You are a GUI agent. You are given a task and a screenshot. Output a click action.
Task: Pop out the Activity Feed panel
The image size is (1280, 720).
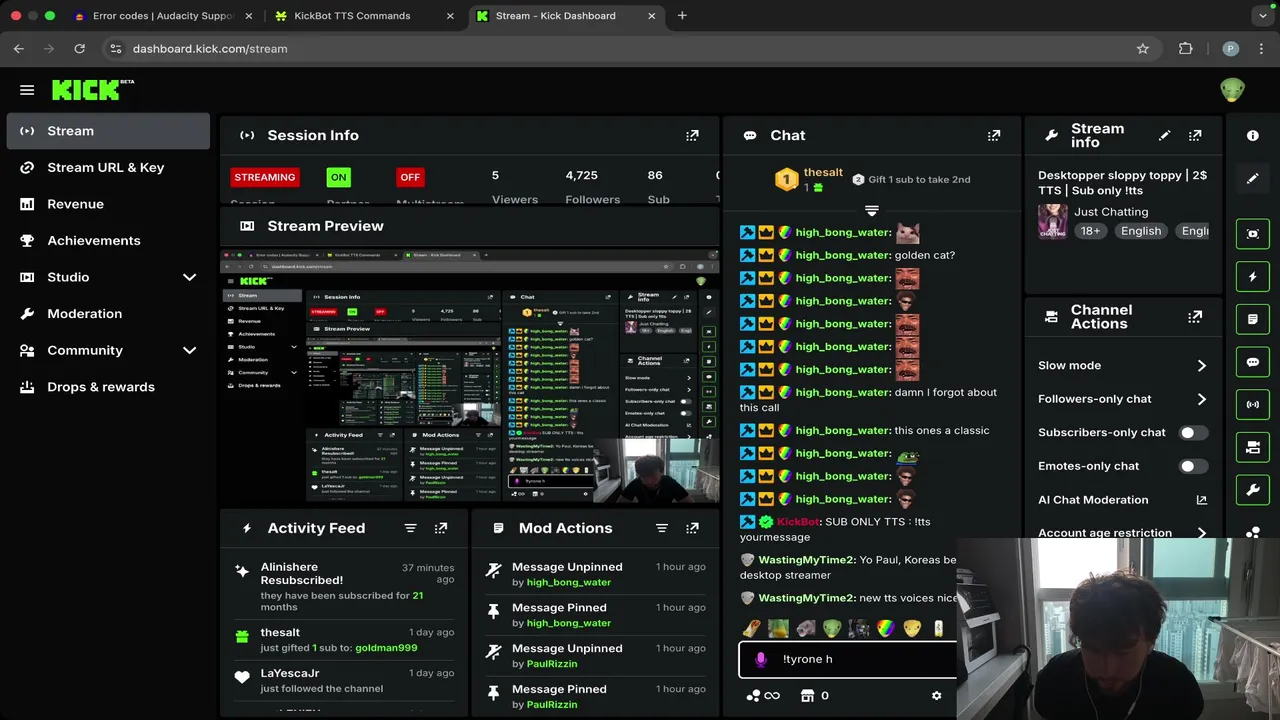coord(441,528)
